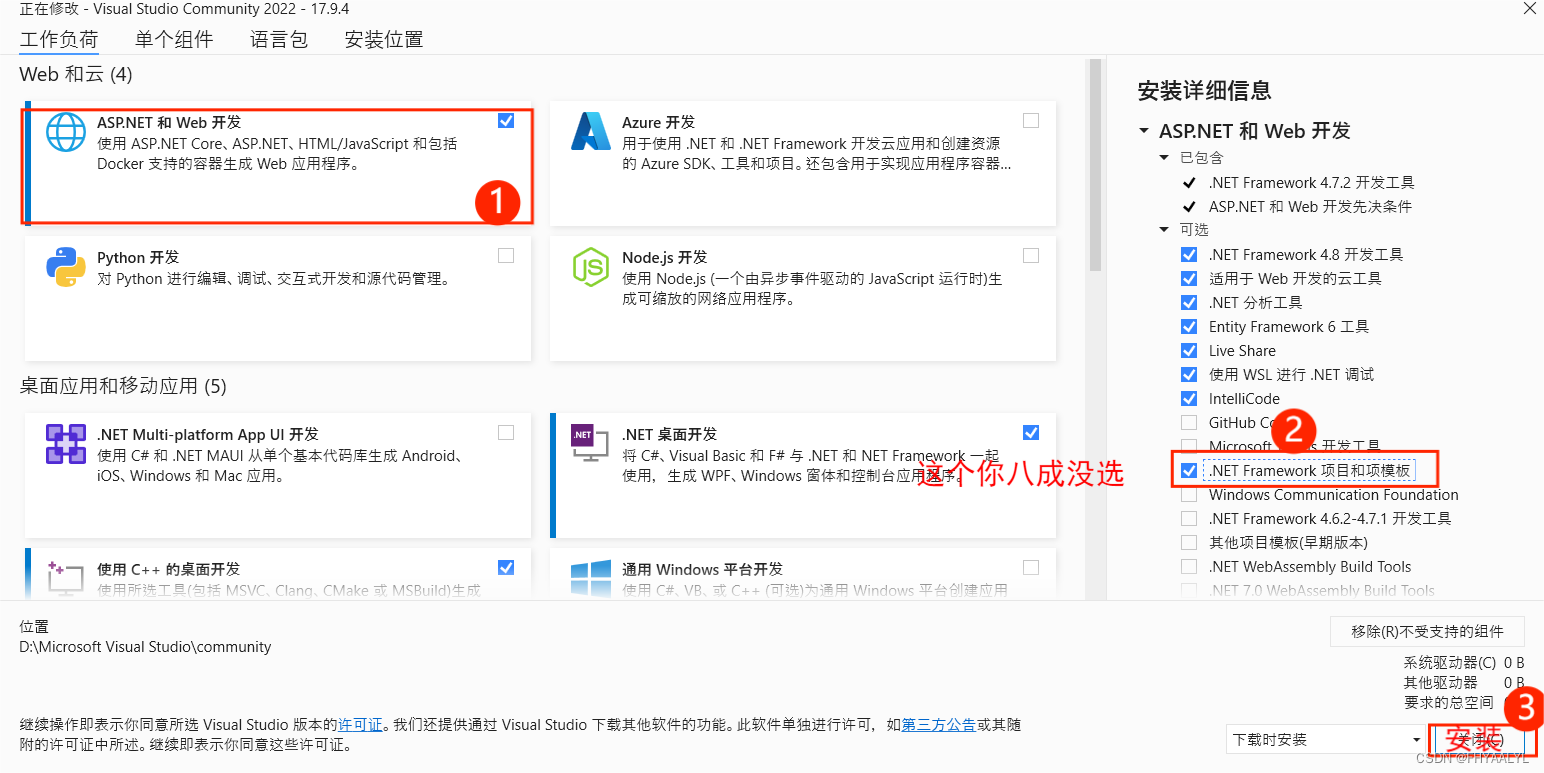Enable Windows Communication Foundation checkbox
Viewport: 1544px width, 773px height.
(1189, 495)
